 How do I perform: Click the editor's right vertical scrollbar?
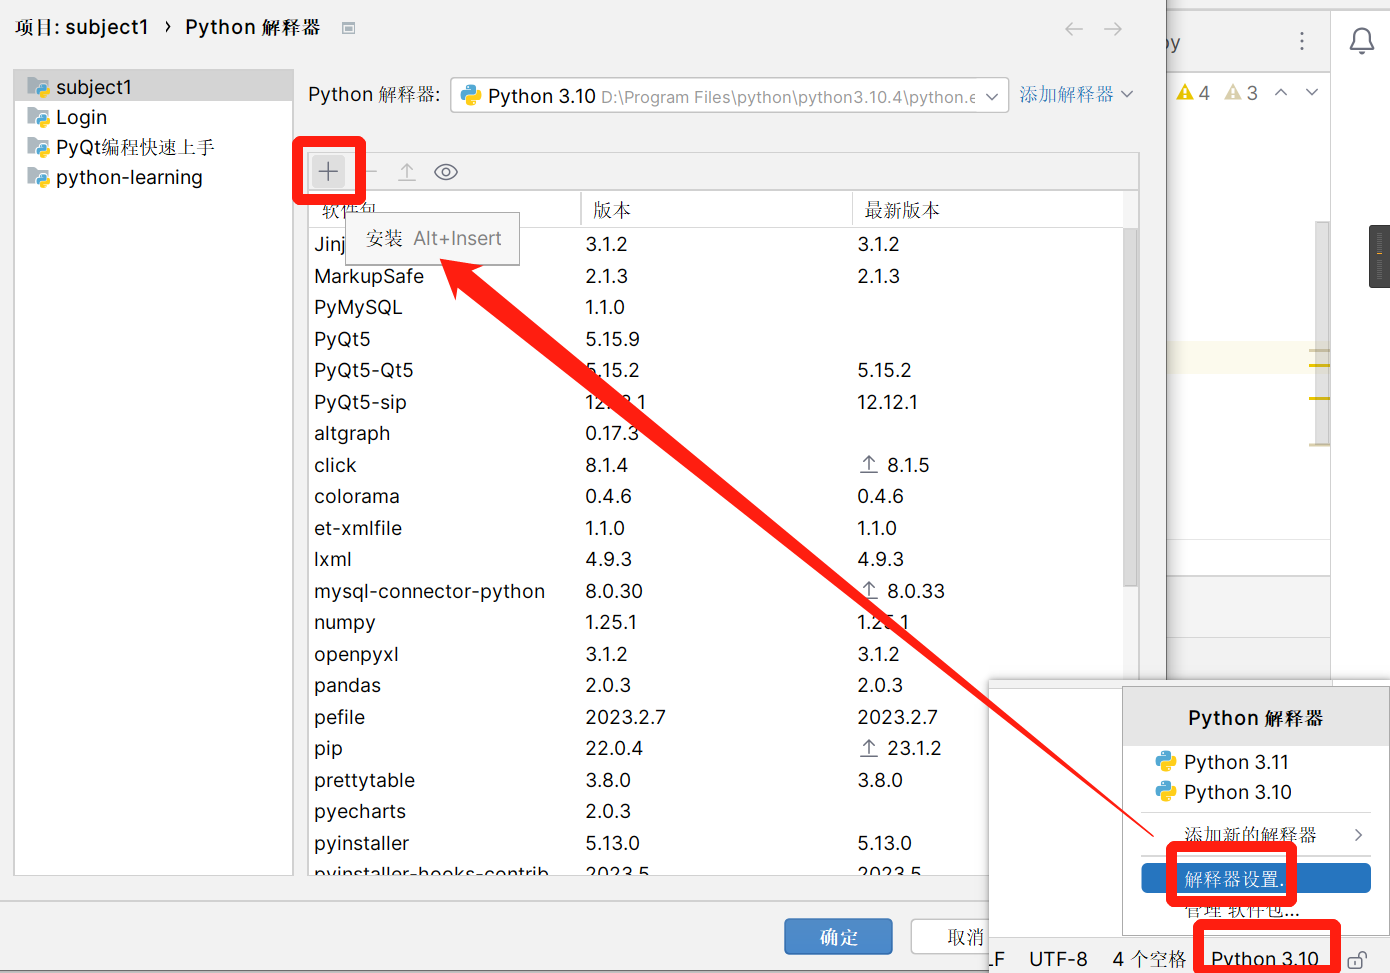1321,333
